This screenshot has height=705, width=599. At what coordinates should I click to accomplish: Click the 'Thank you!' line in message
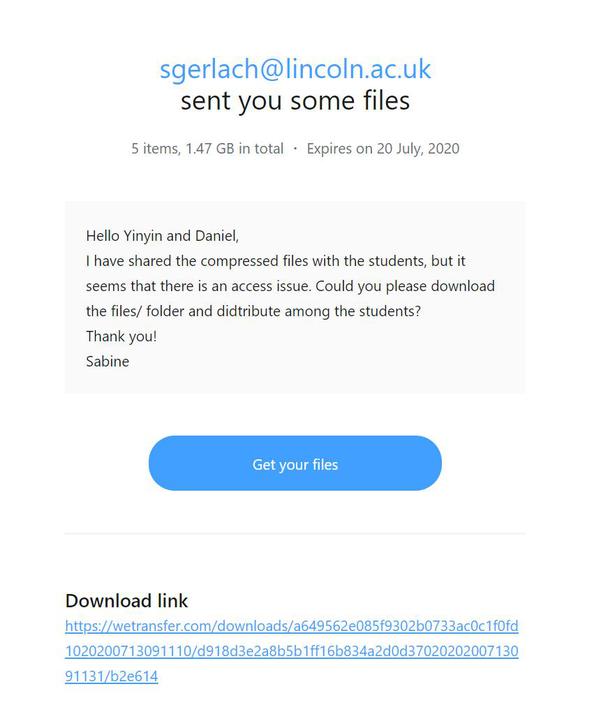[x=121, y=336]
